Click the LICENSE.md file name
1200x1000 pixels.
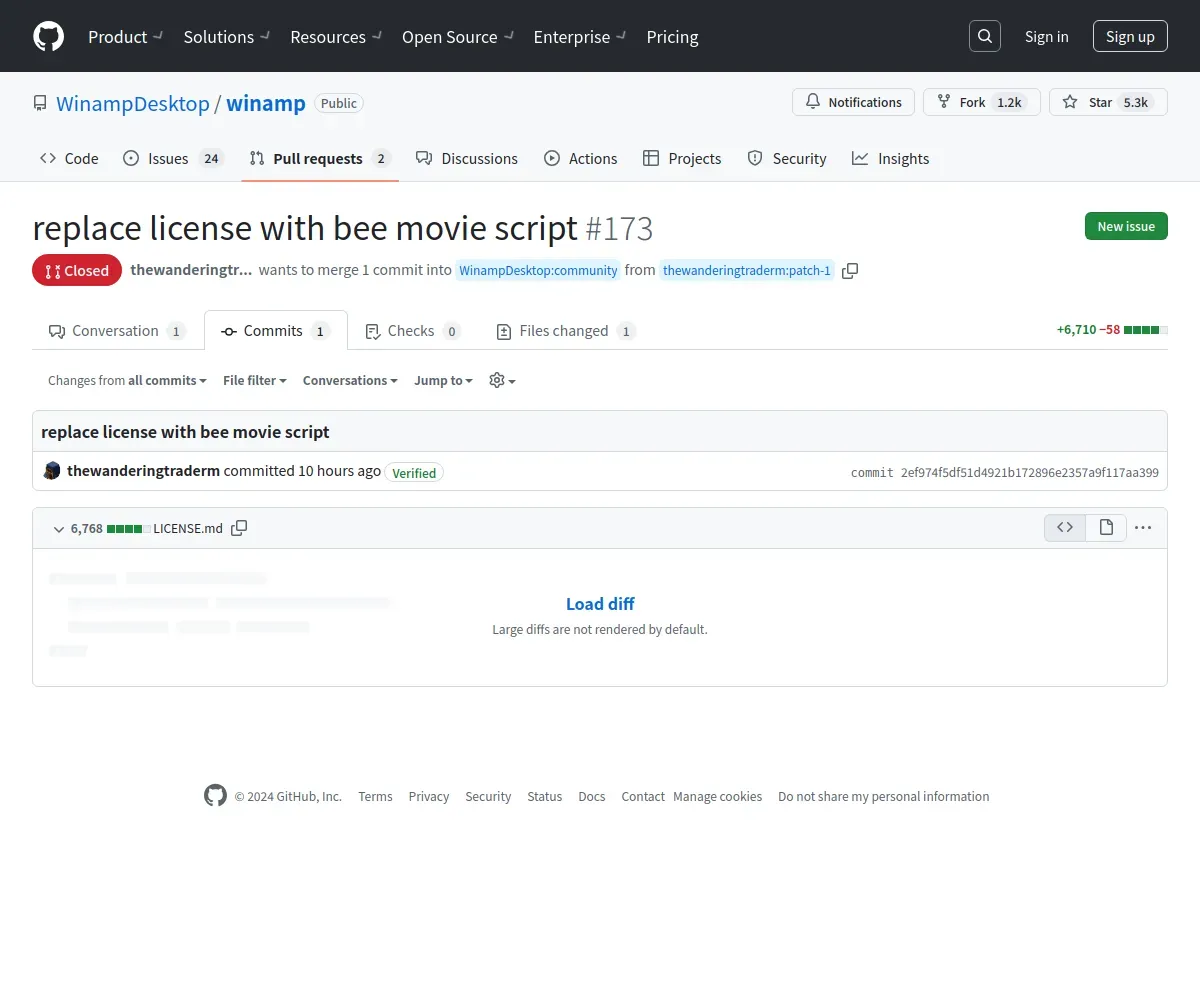coord(188,528)
